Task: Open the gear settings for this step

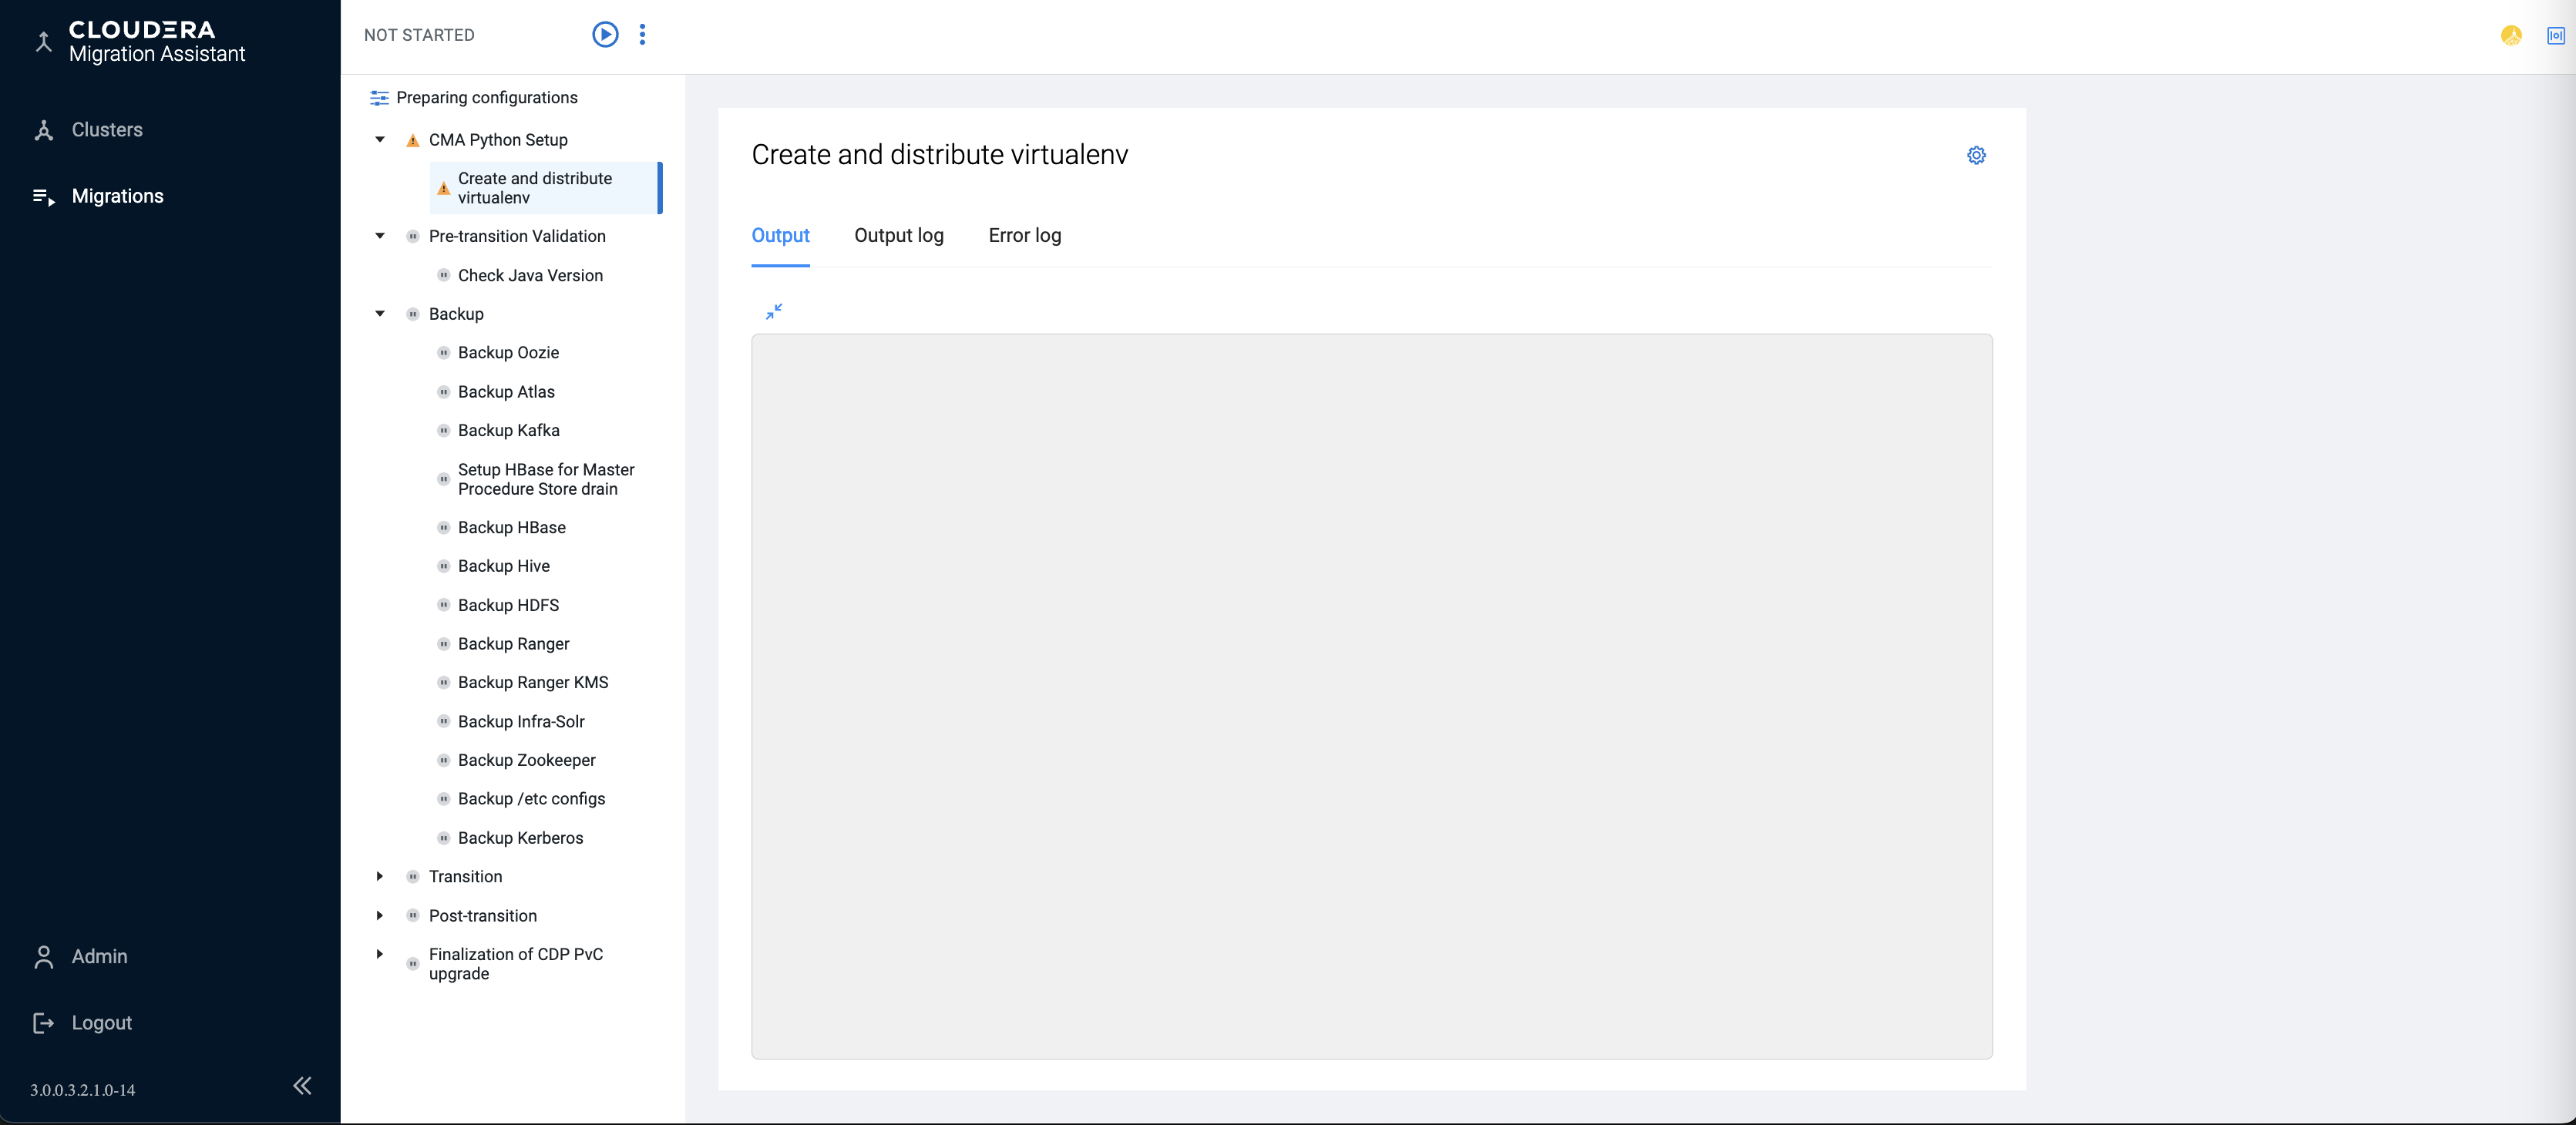Action: (x=1976, y=155)
